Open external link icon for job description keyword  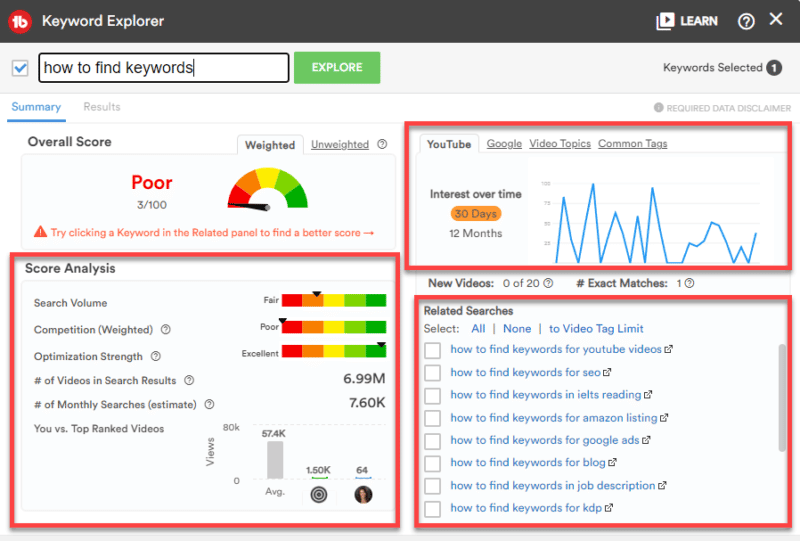(662, 485)
